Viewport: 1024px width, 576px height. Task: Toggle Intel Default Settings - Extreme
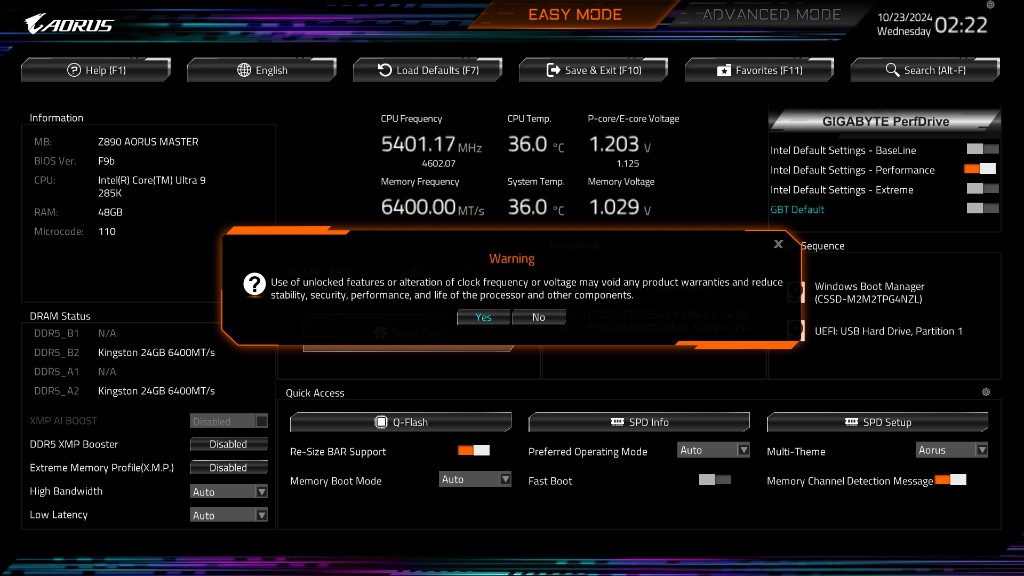[x=982, y=188]
